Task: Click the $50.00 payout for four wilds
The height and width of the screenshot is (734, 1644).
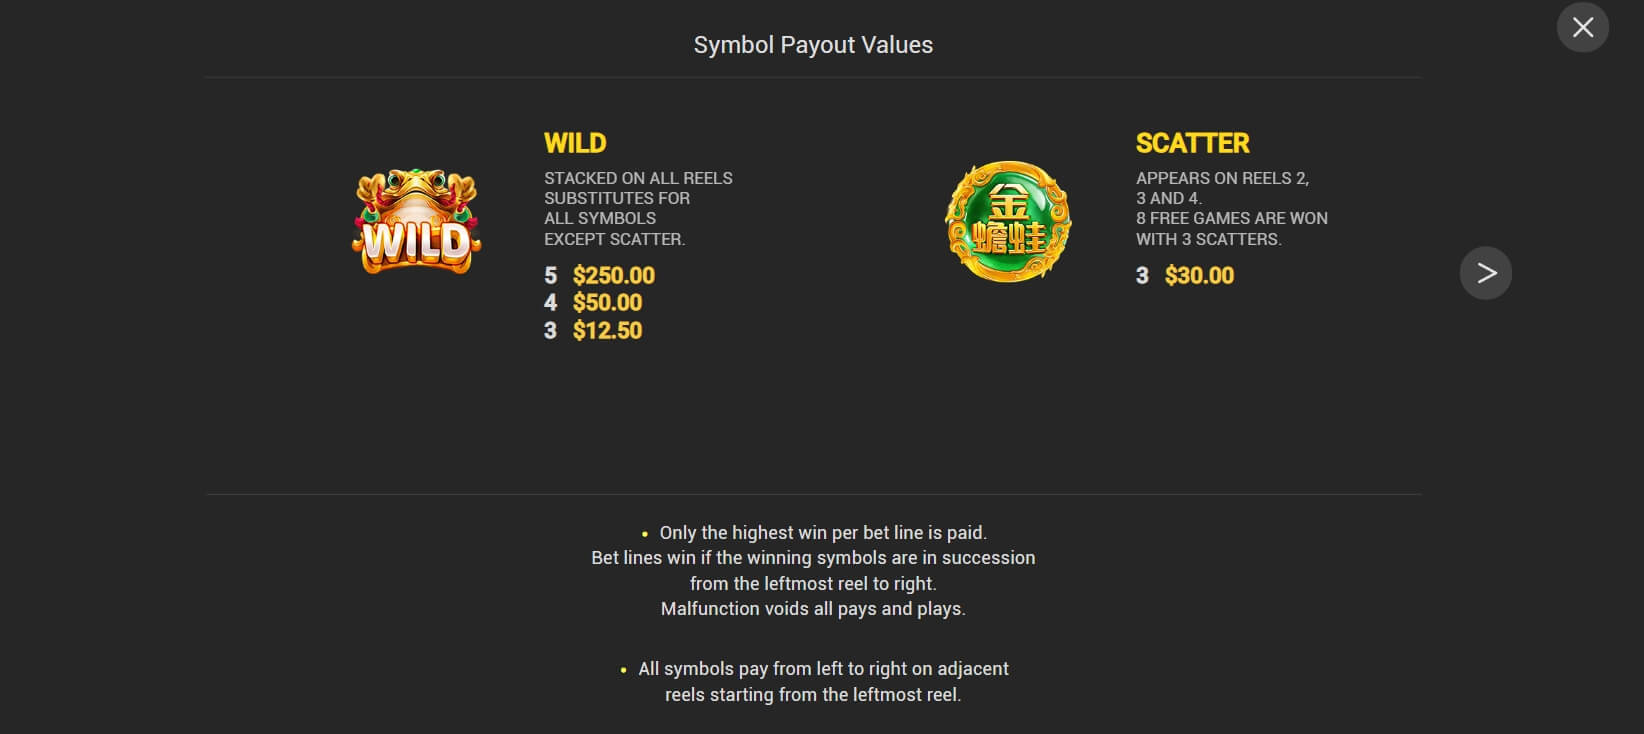Action: click(607, 303)
